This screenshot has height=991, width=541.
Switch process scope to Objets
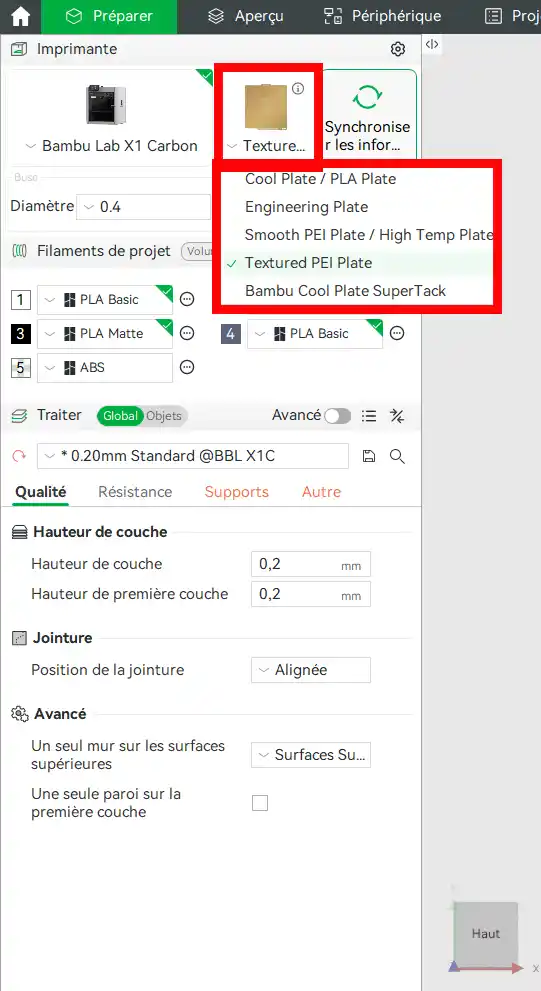164,416
